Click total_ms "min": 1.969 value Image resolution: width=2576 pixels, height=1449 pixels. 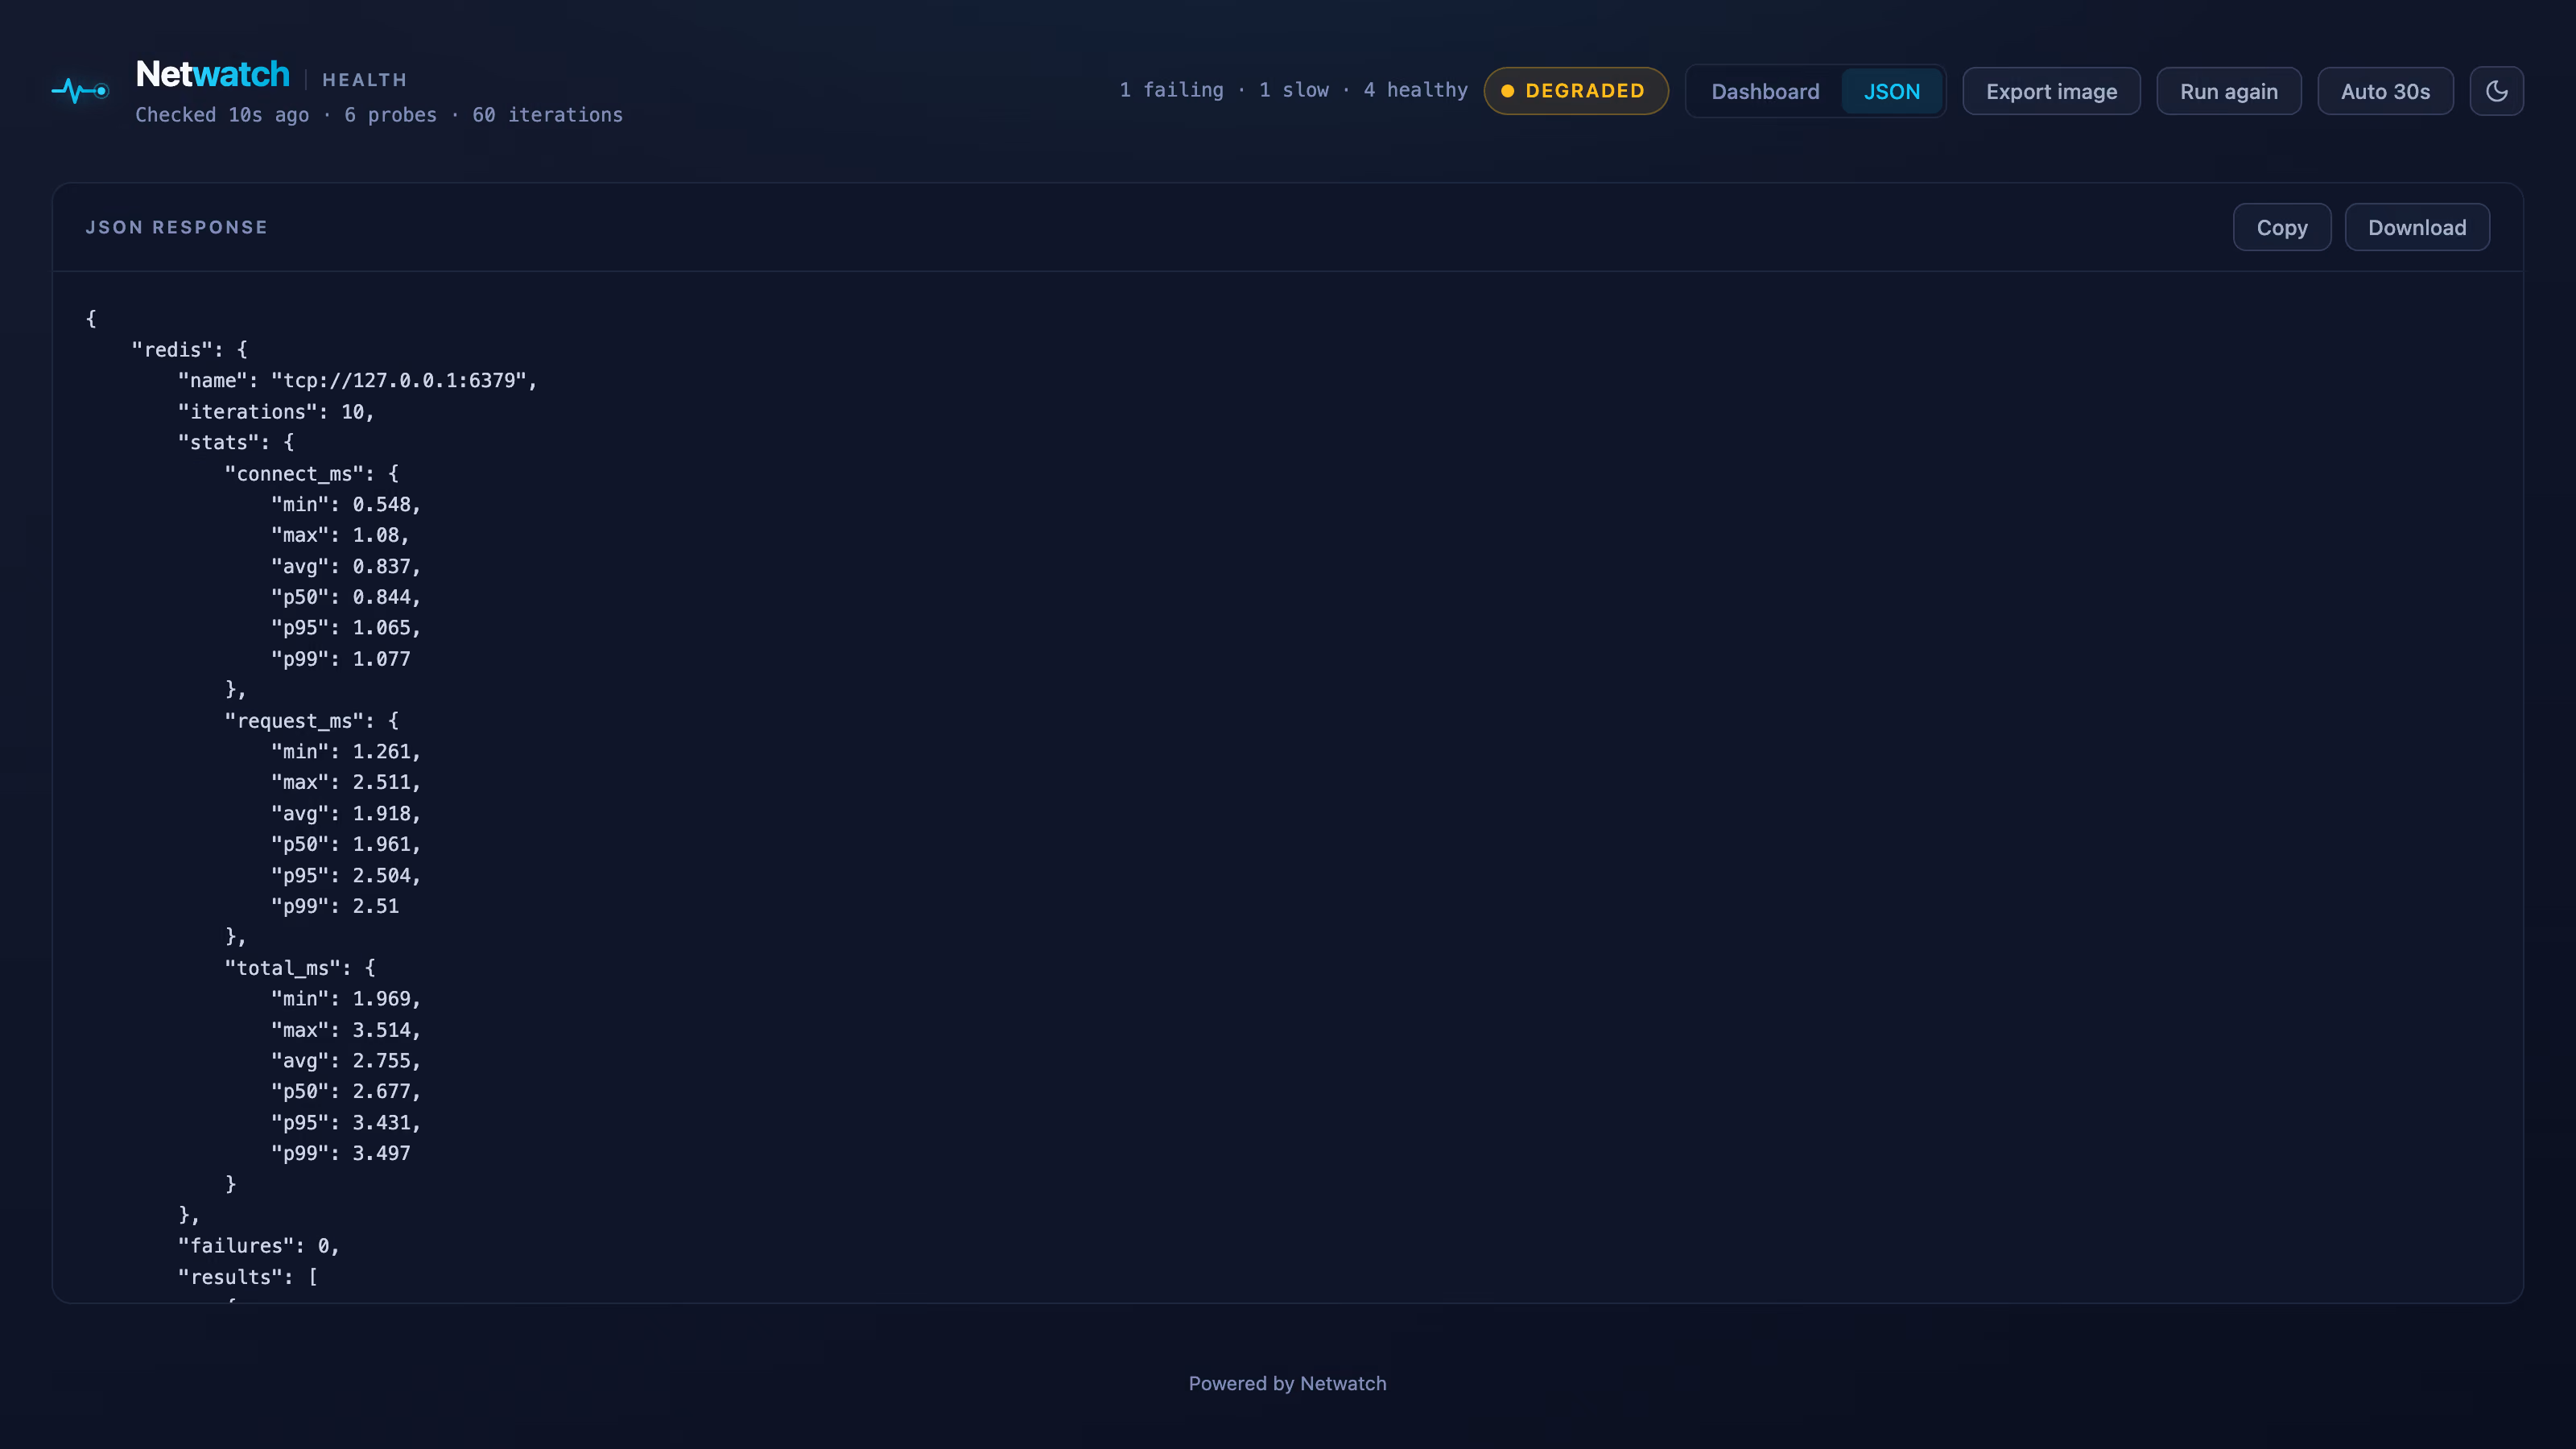[345, 998]
